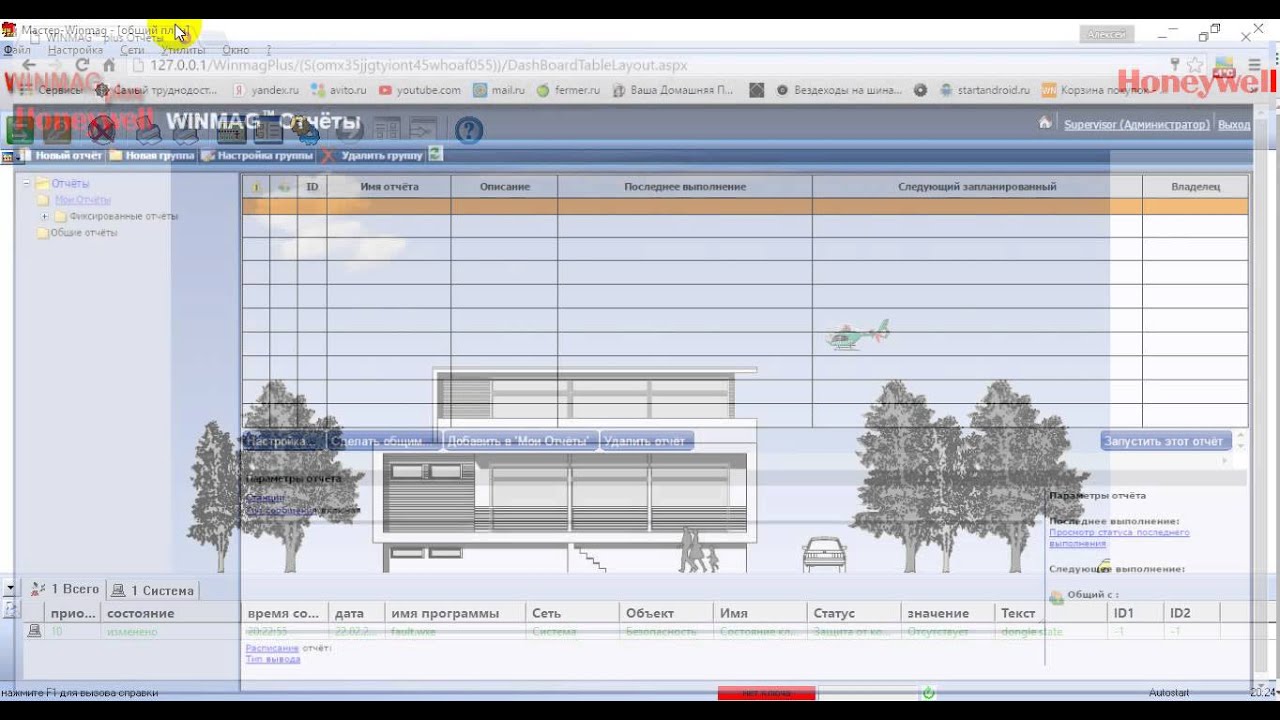Reload the page with the refresh icon
Screen dimensions: 1280x720
[82, 66]
